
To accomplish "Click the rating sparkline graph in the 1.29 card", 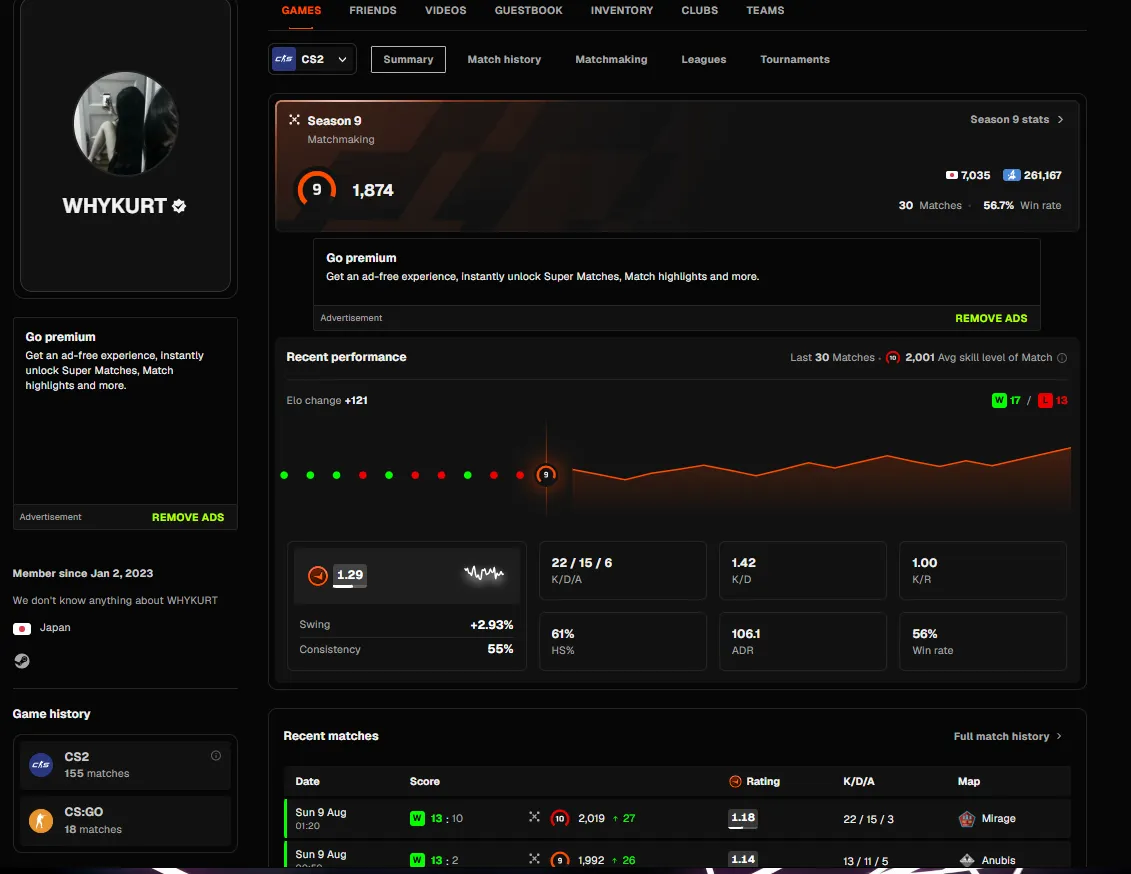I will click(x=484, y=573).
